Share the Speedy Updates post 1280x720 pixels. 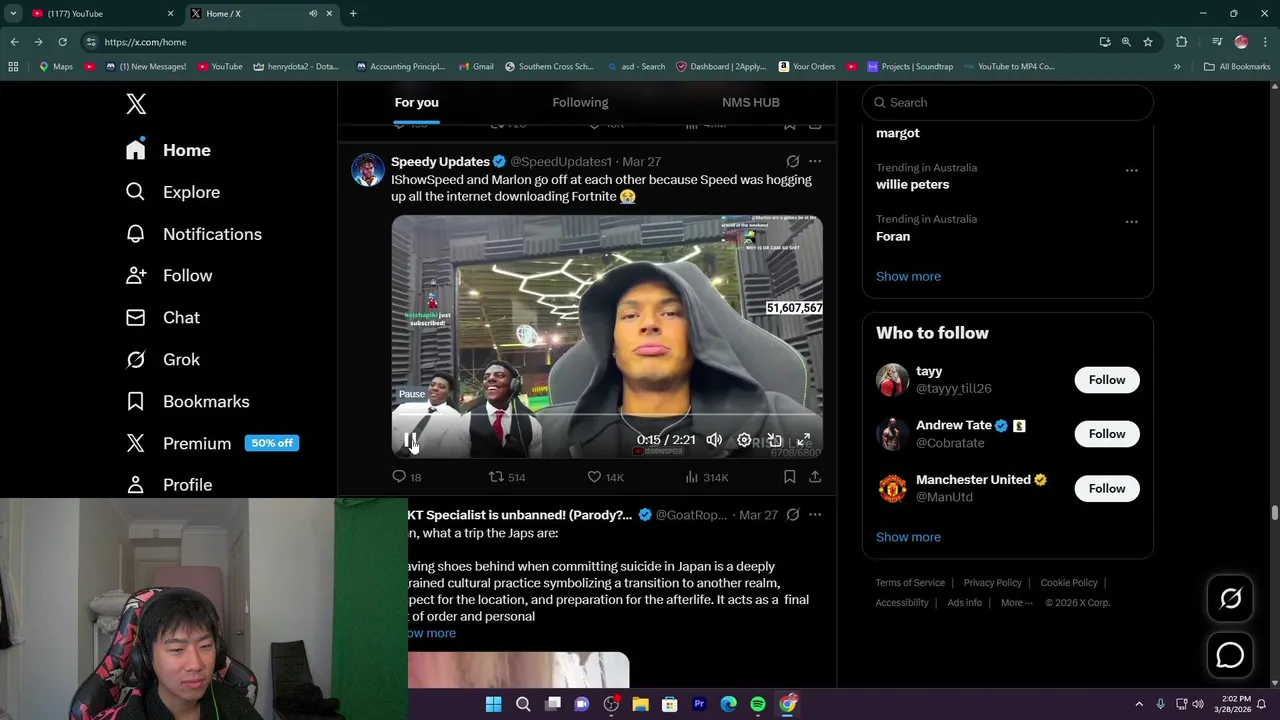pyautogui.click(x=815, y=477)
